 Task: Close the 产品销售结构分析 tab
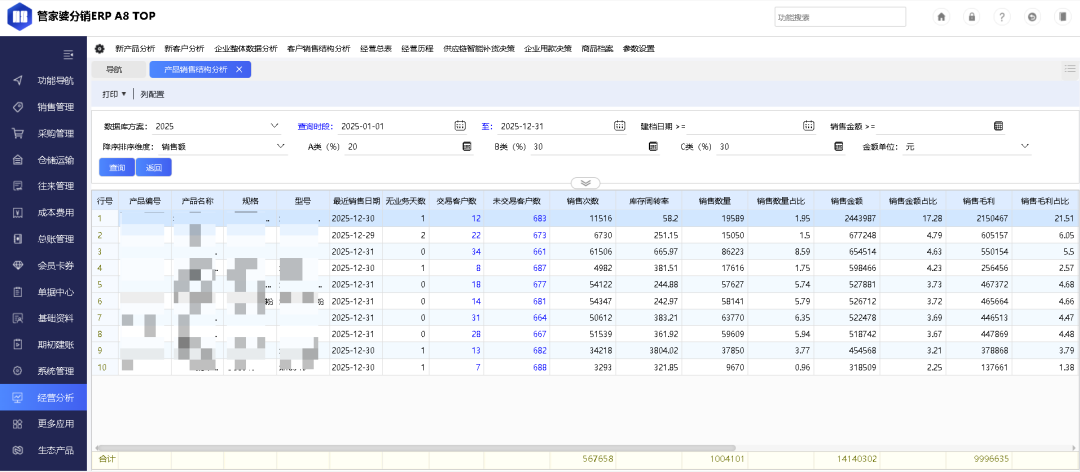tap(239, 70)
